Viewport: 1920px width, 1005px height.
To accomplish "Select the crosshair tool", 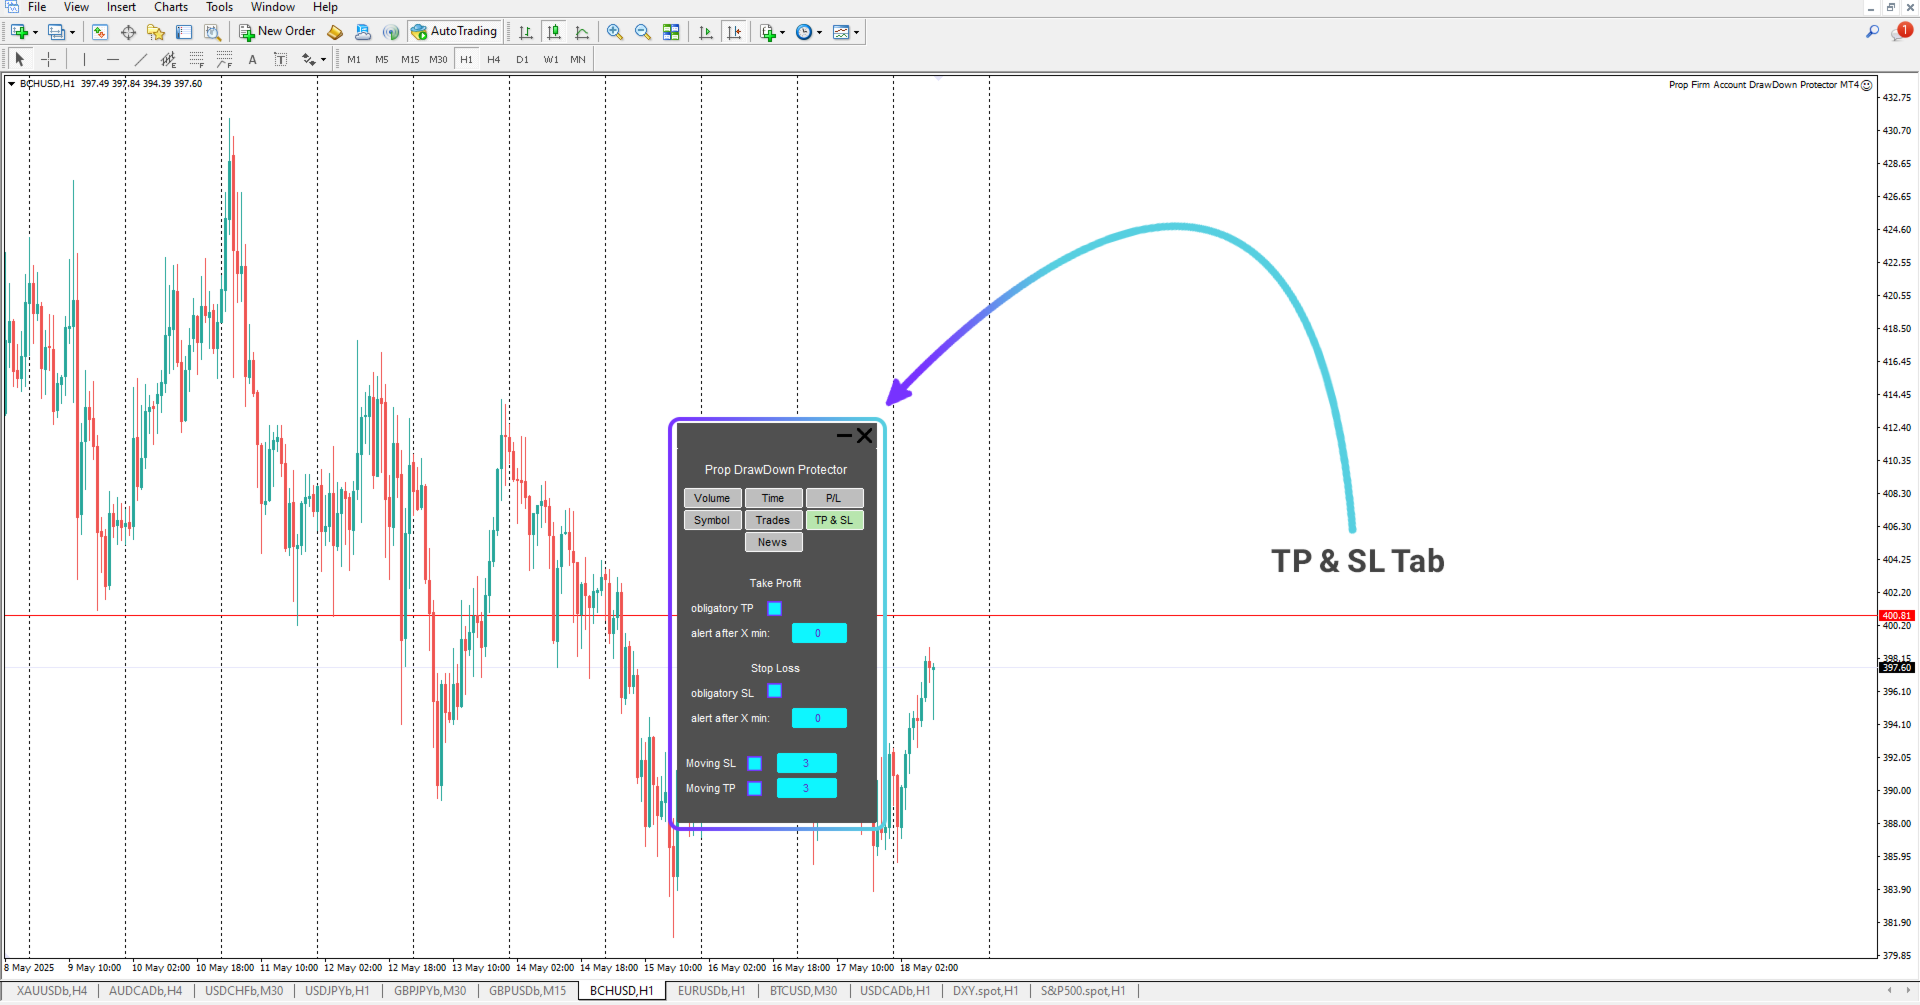I will (x=48, y=59).
